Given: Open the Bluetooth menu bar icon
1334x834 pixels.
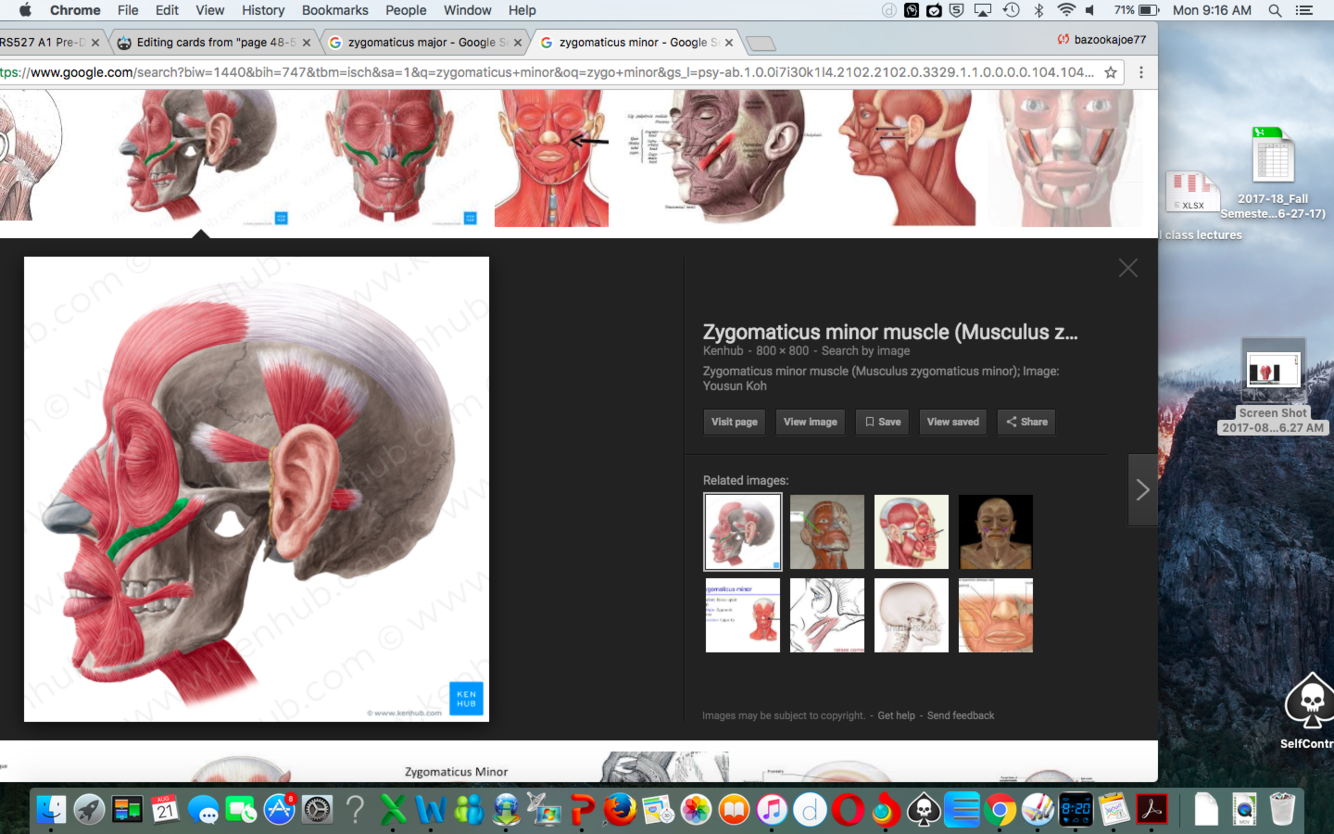Looking at the screenshot, I should coord(1039,10).
